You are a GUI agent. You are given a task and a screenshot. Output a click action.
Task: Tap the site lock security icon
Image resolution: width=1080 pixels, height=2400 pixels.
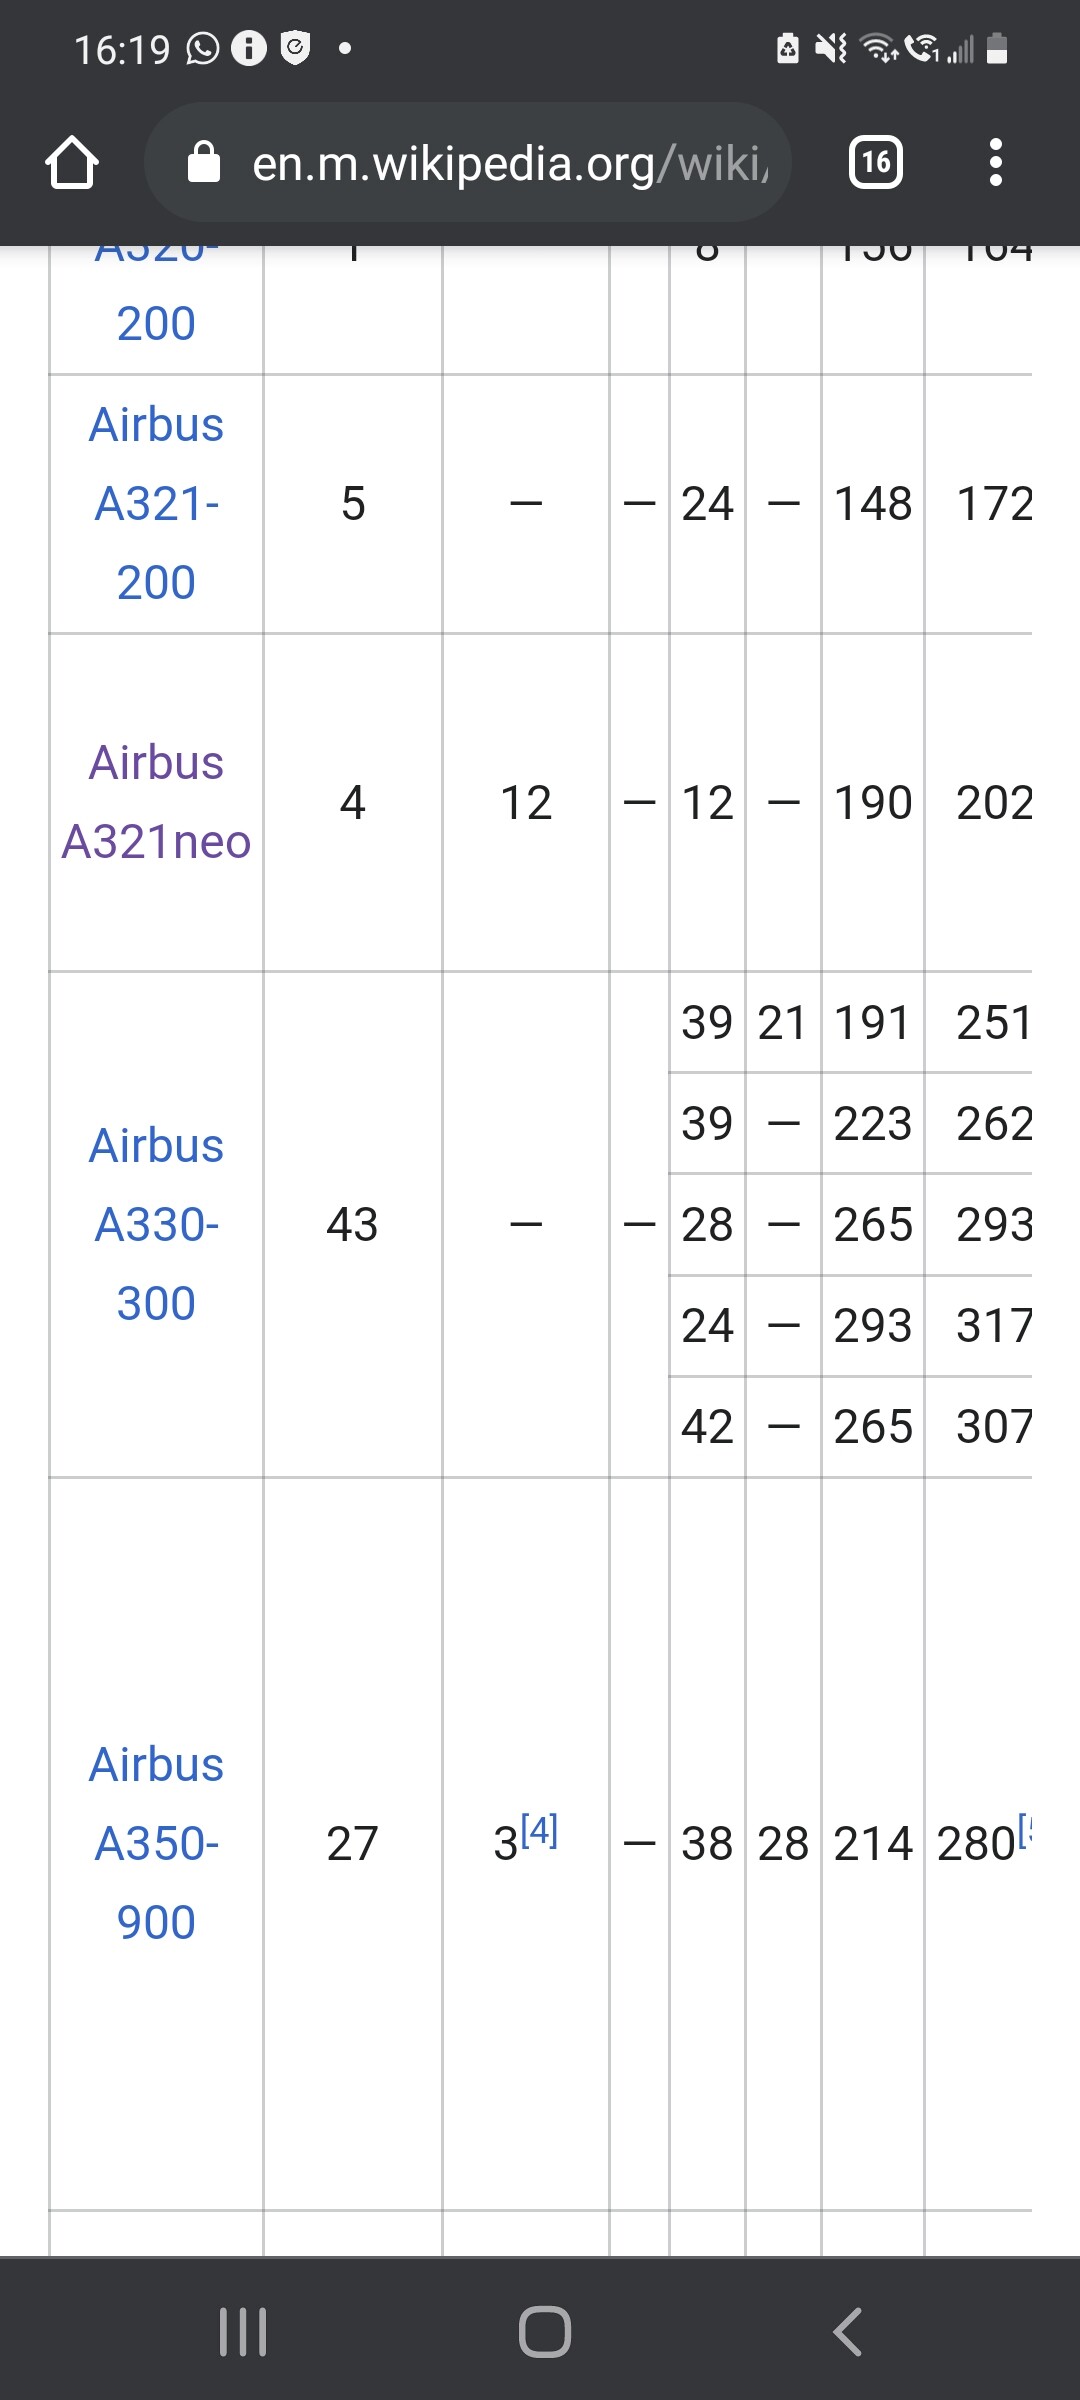(204, 162)
